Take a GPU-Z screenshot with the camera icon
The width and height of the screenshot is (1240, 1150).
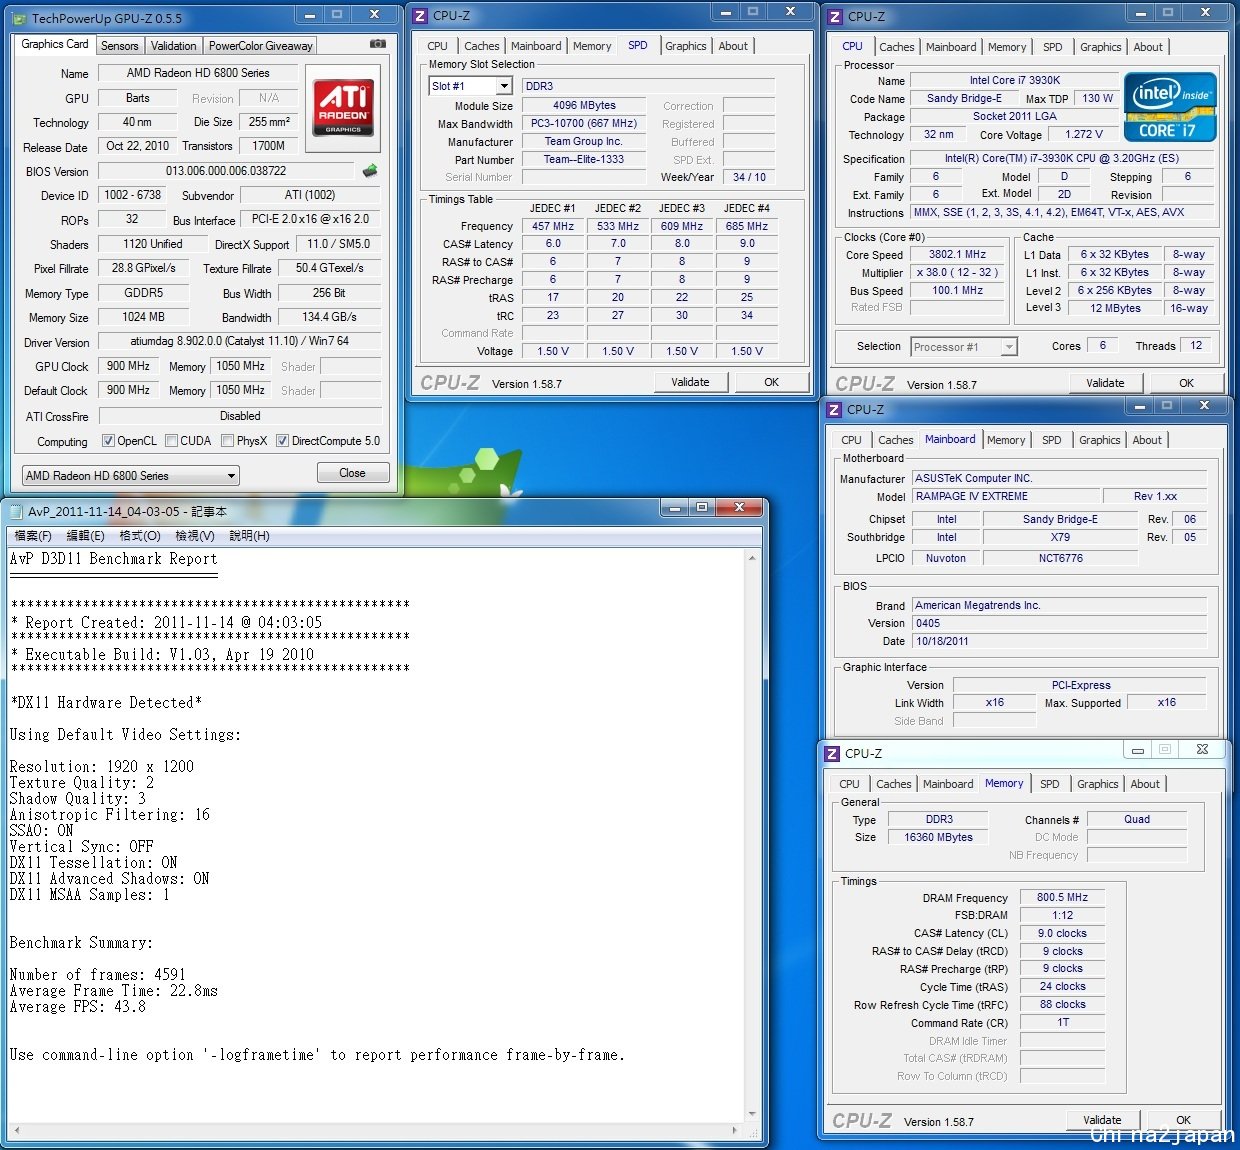pyautogui.click(x=378, y=44)
